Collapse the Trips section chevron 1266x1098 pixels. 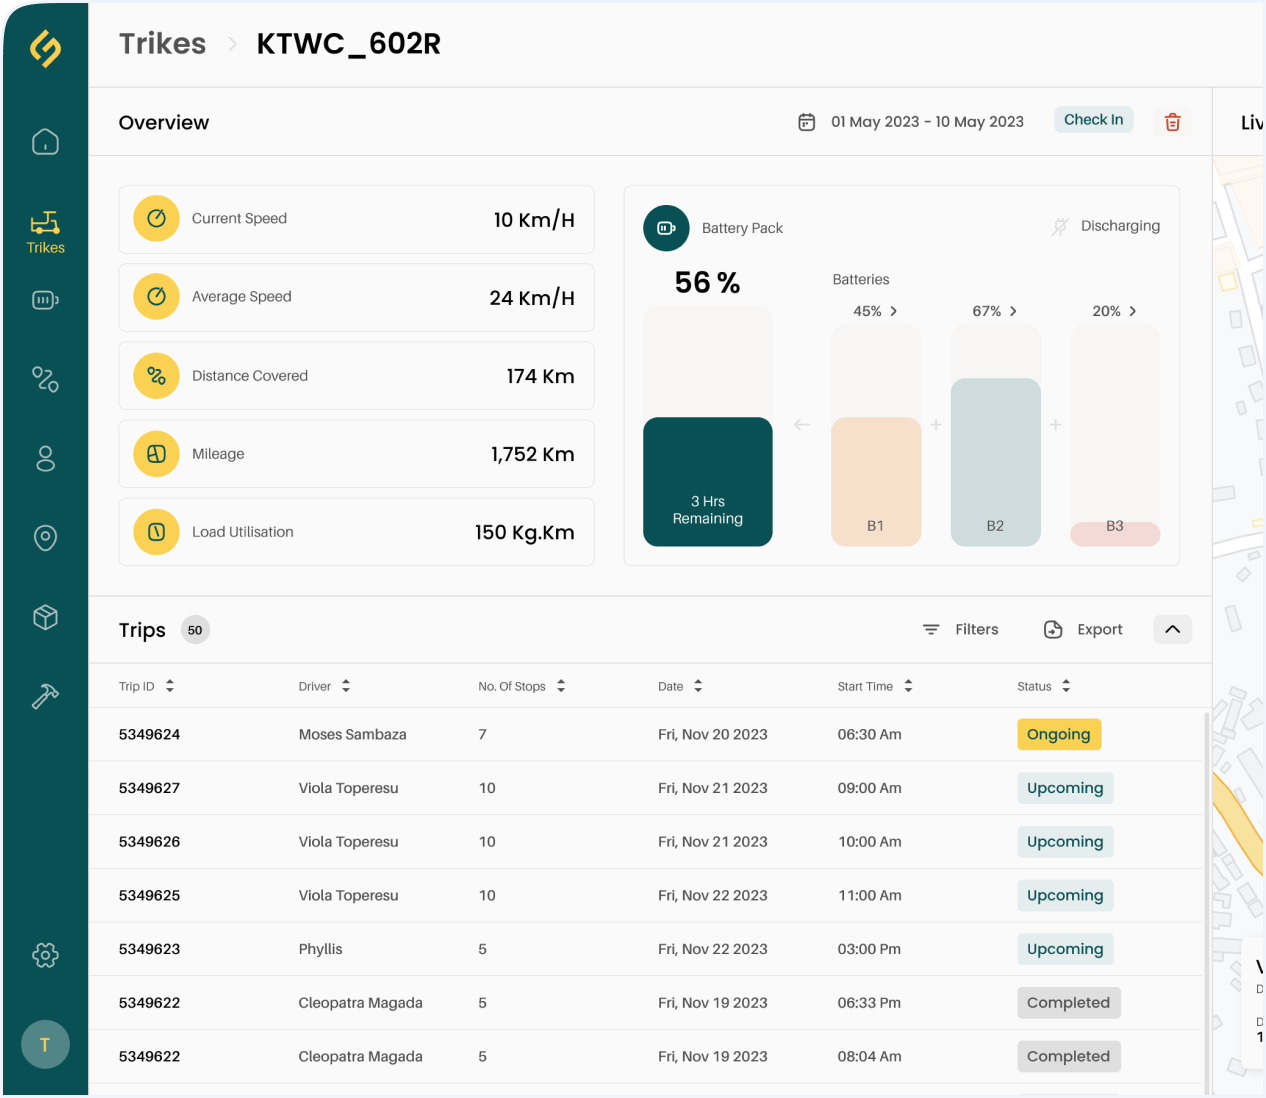click(1172, 629)
